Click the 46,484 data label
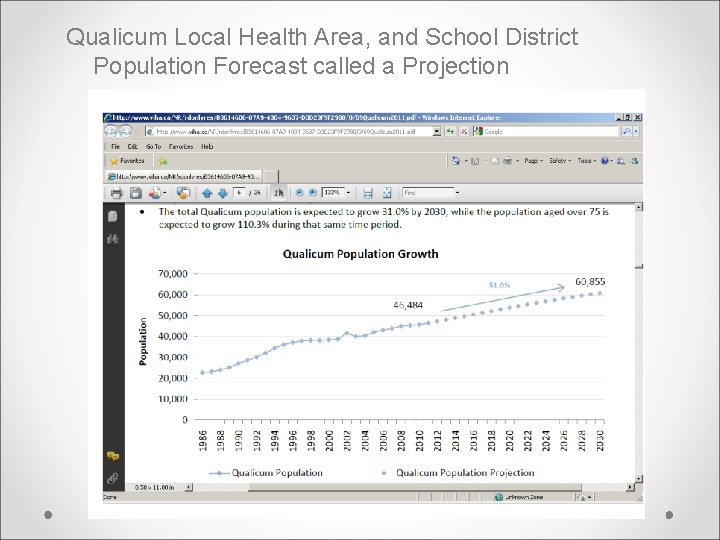 point(408,305)
